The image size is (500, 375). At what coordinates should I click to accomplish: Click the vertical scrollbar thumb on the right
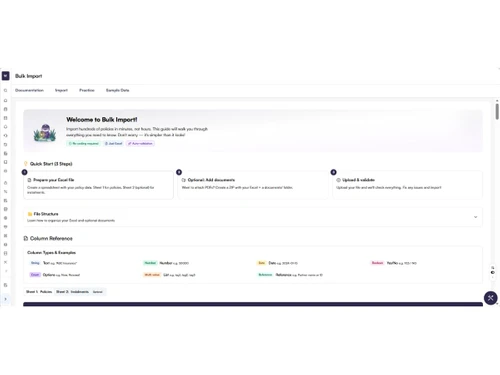497,111
